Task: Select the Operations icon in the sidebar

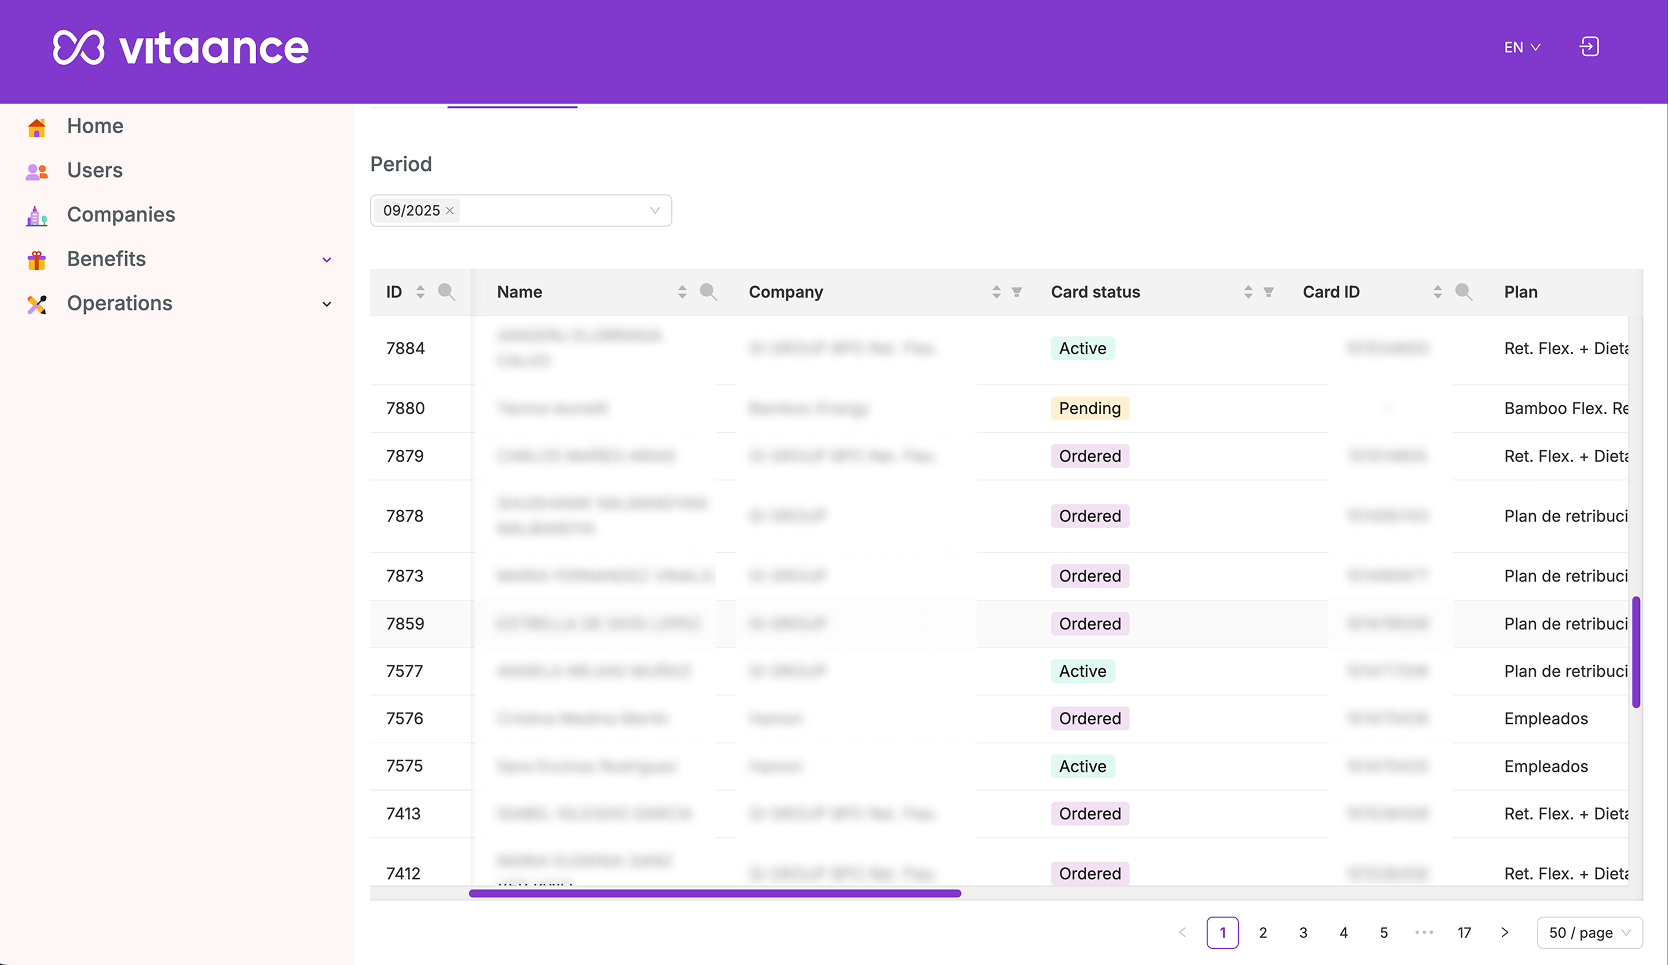Action: [x=36, y=303]
